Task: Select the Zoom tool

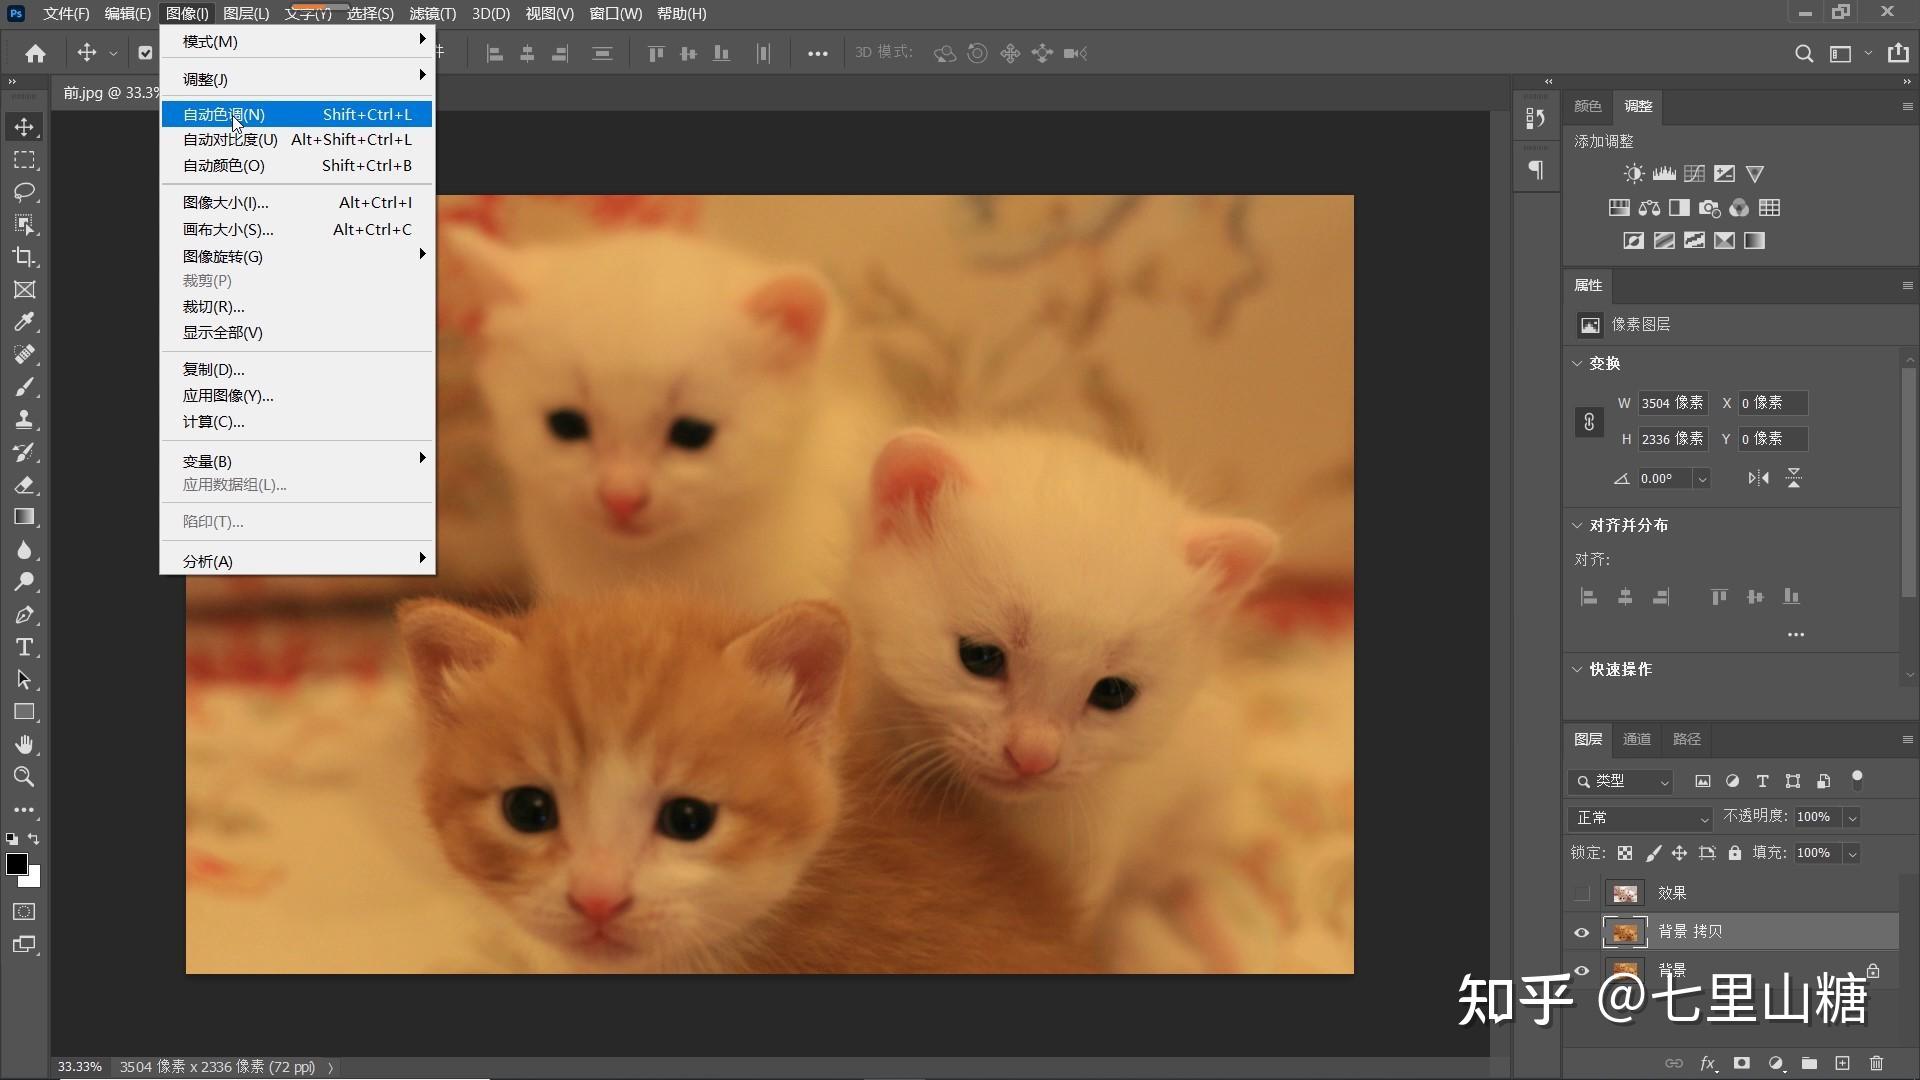Action: coord(24,777)
